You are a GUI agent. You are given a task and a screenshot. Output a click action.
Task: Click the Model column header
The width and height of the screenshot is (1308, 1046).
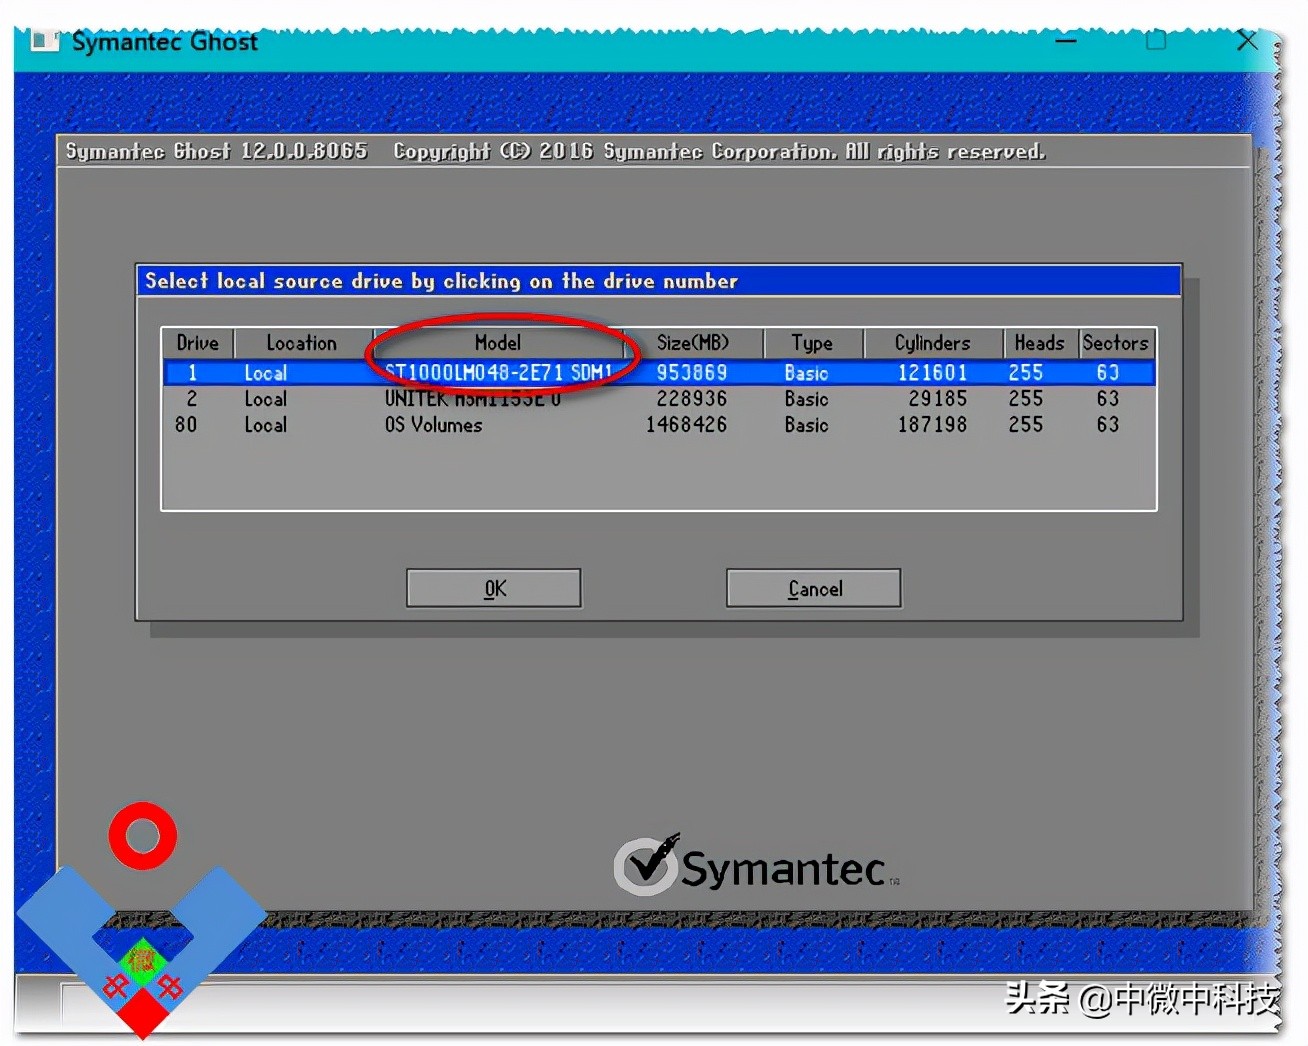(x=498, y=343)
